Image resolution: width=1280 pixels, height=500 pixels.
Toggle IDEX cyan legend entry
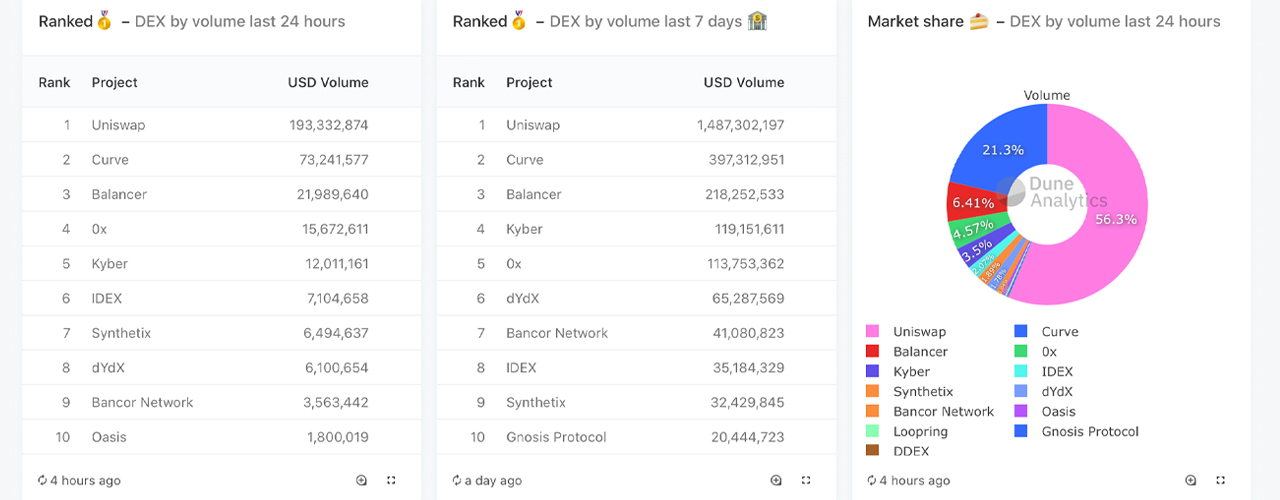point(1043,371)
